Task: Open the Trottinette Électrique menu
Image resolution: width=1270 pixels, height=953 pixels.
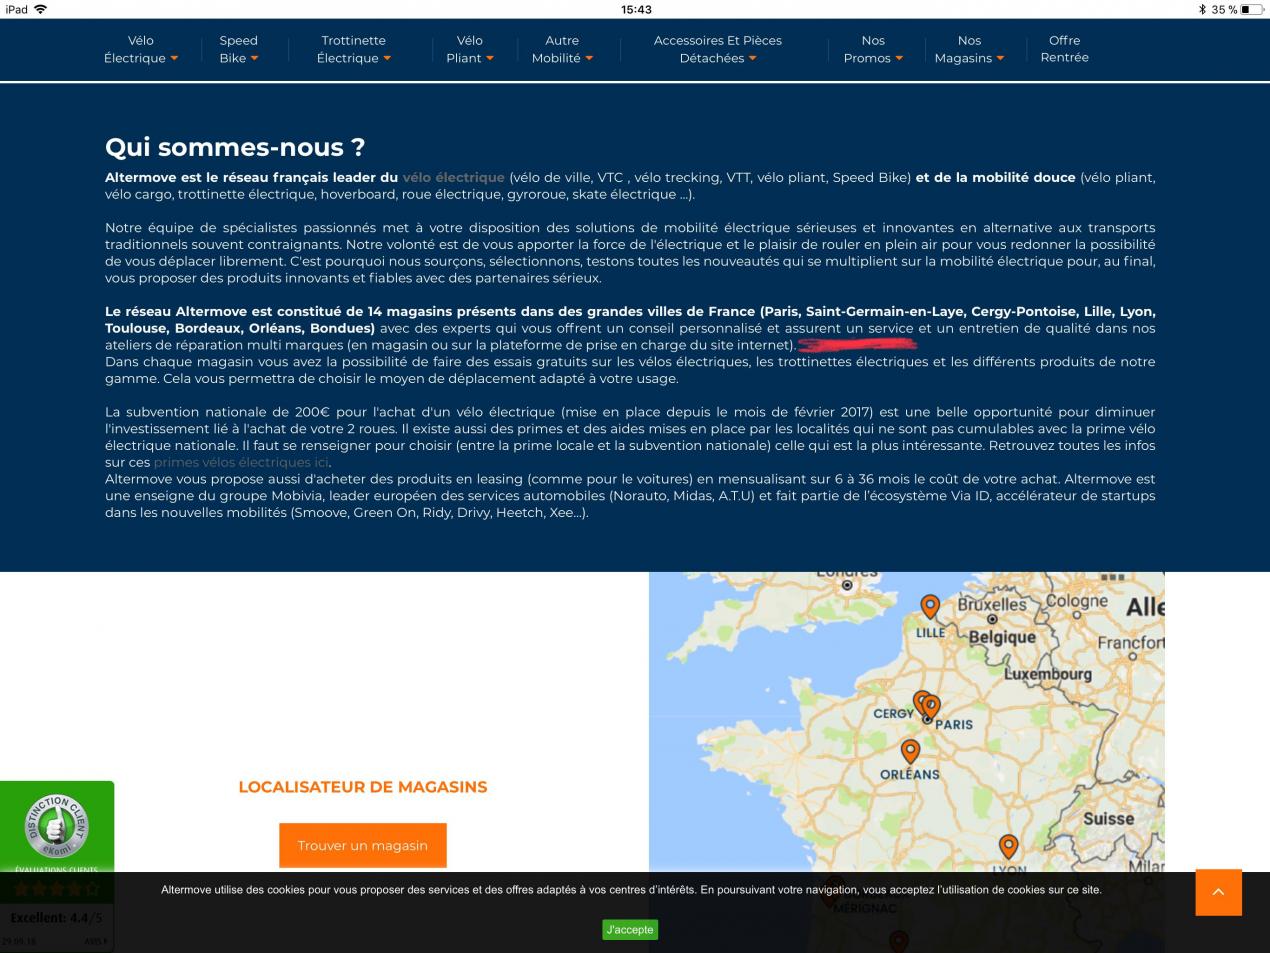Action: click(x=354, y=49)
